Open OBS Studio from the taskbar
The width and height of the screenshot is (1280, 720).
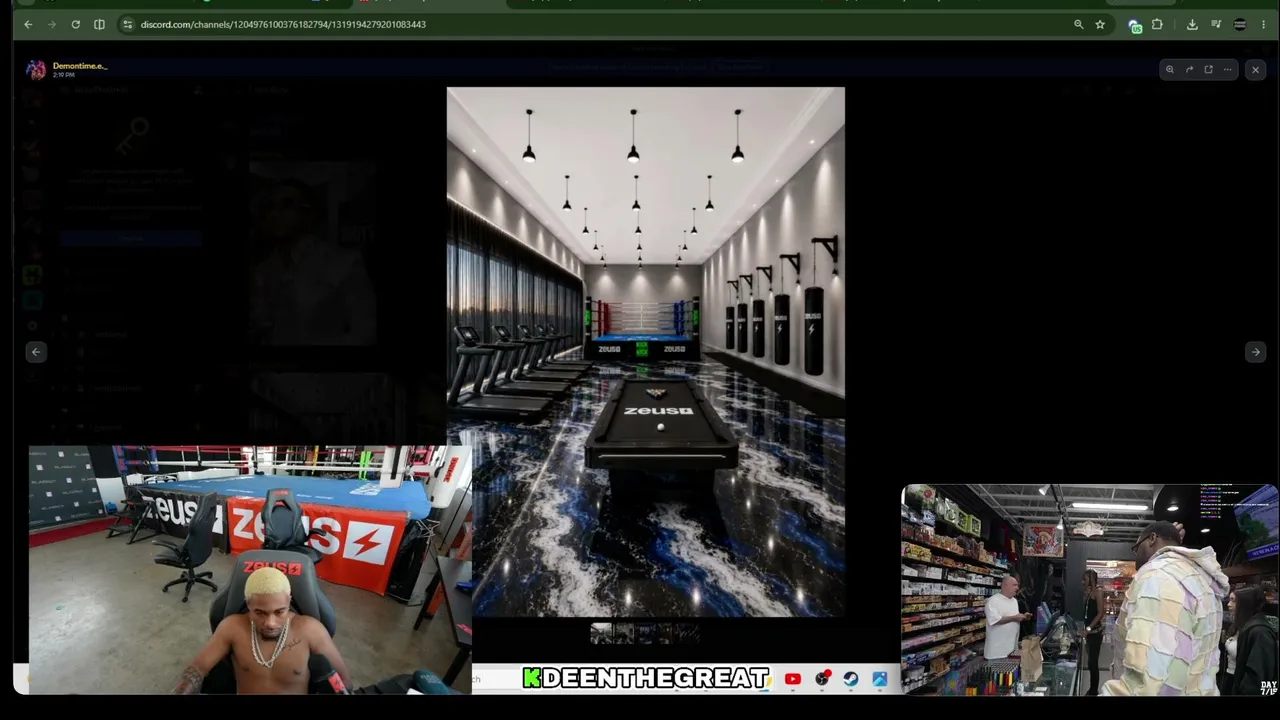822,679
